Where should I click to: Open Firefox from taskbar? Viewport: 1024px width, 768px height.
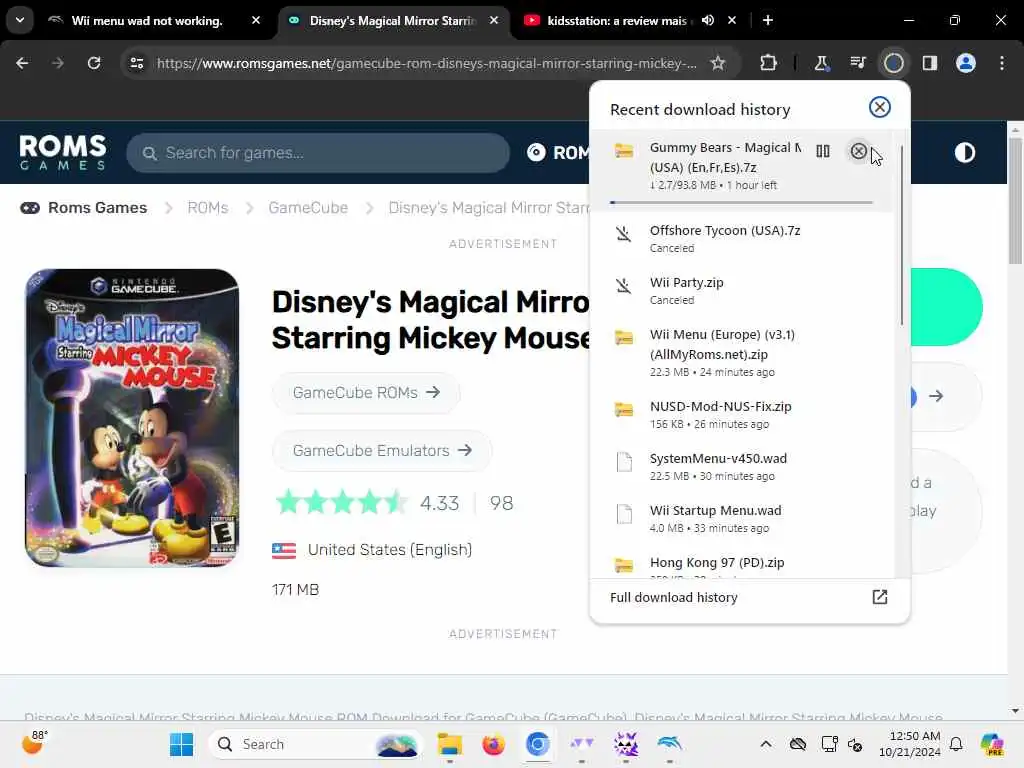tap(493, 744)
